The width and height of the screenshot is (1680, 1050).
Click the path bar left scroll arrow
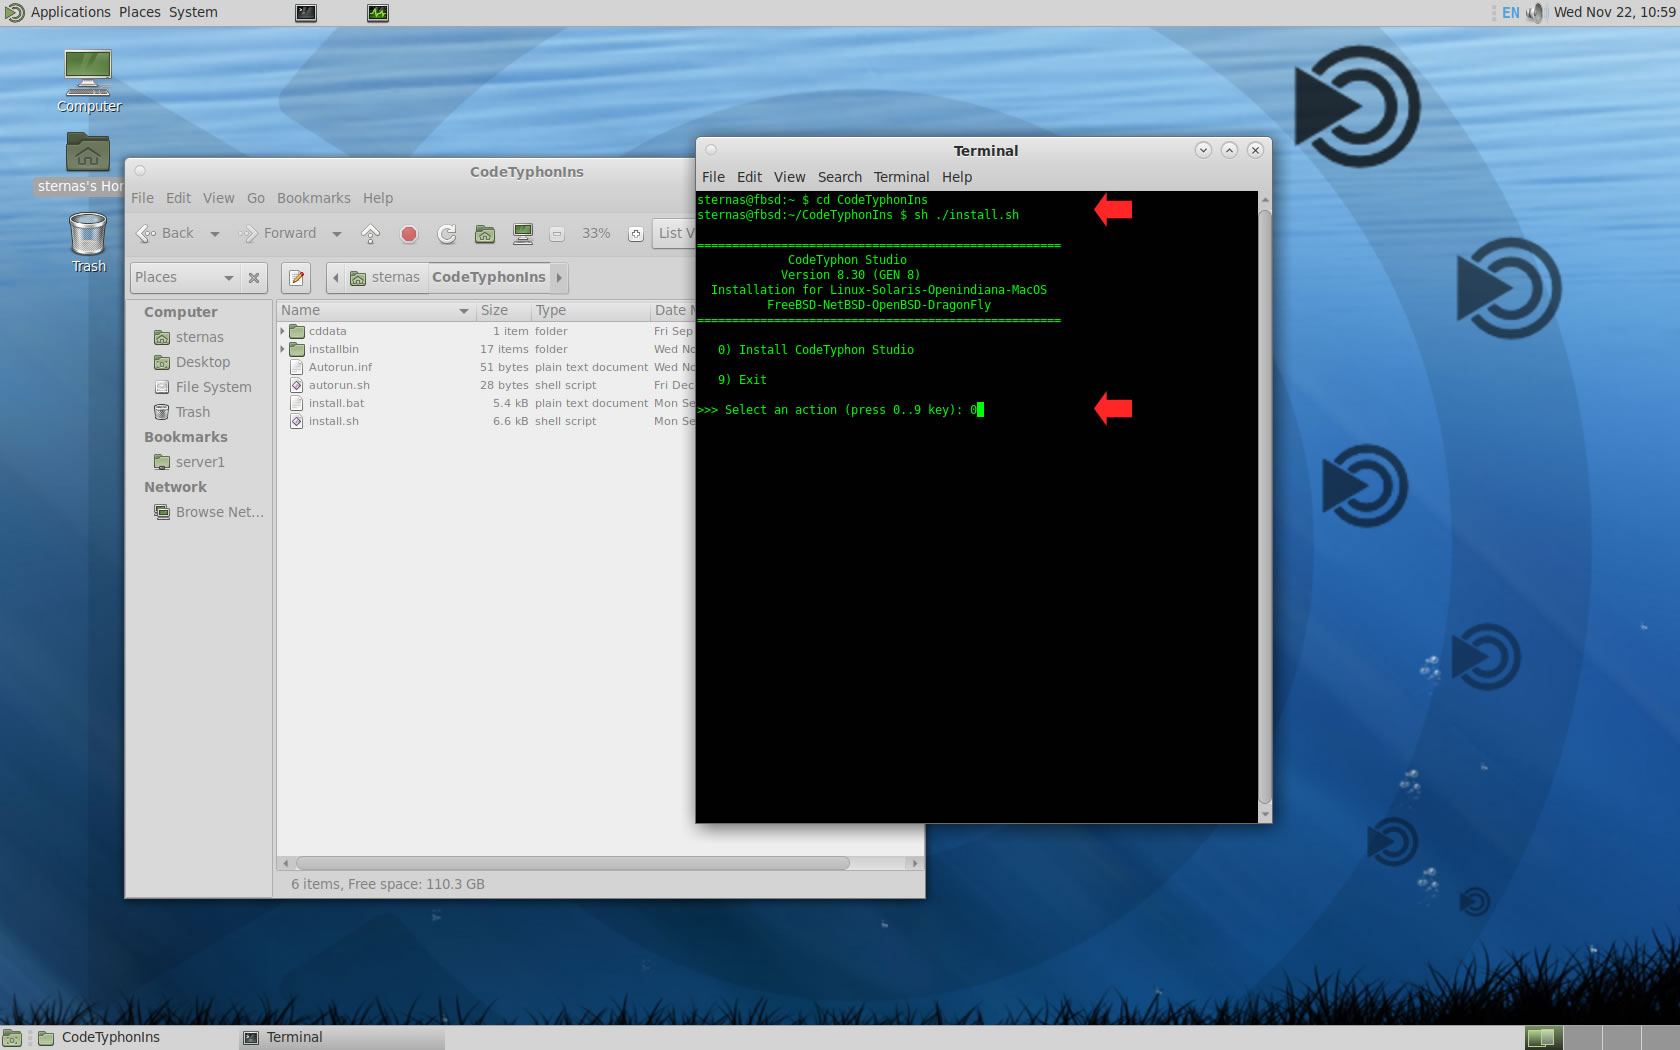pyautogui.click(x=336, y=277)
